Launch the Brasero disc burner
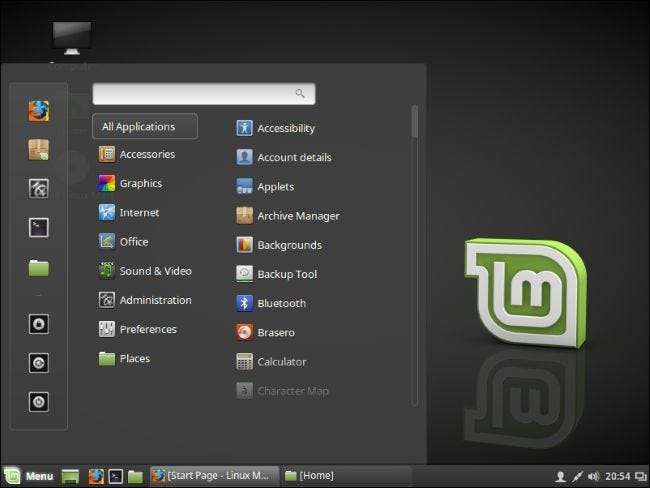This screenshot has height=488, width=650. pyautogui.click(x=275, y=332)
